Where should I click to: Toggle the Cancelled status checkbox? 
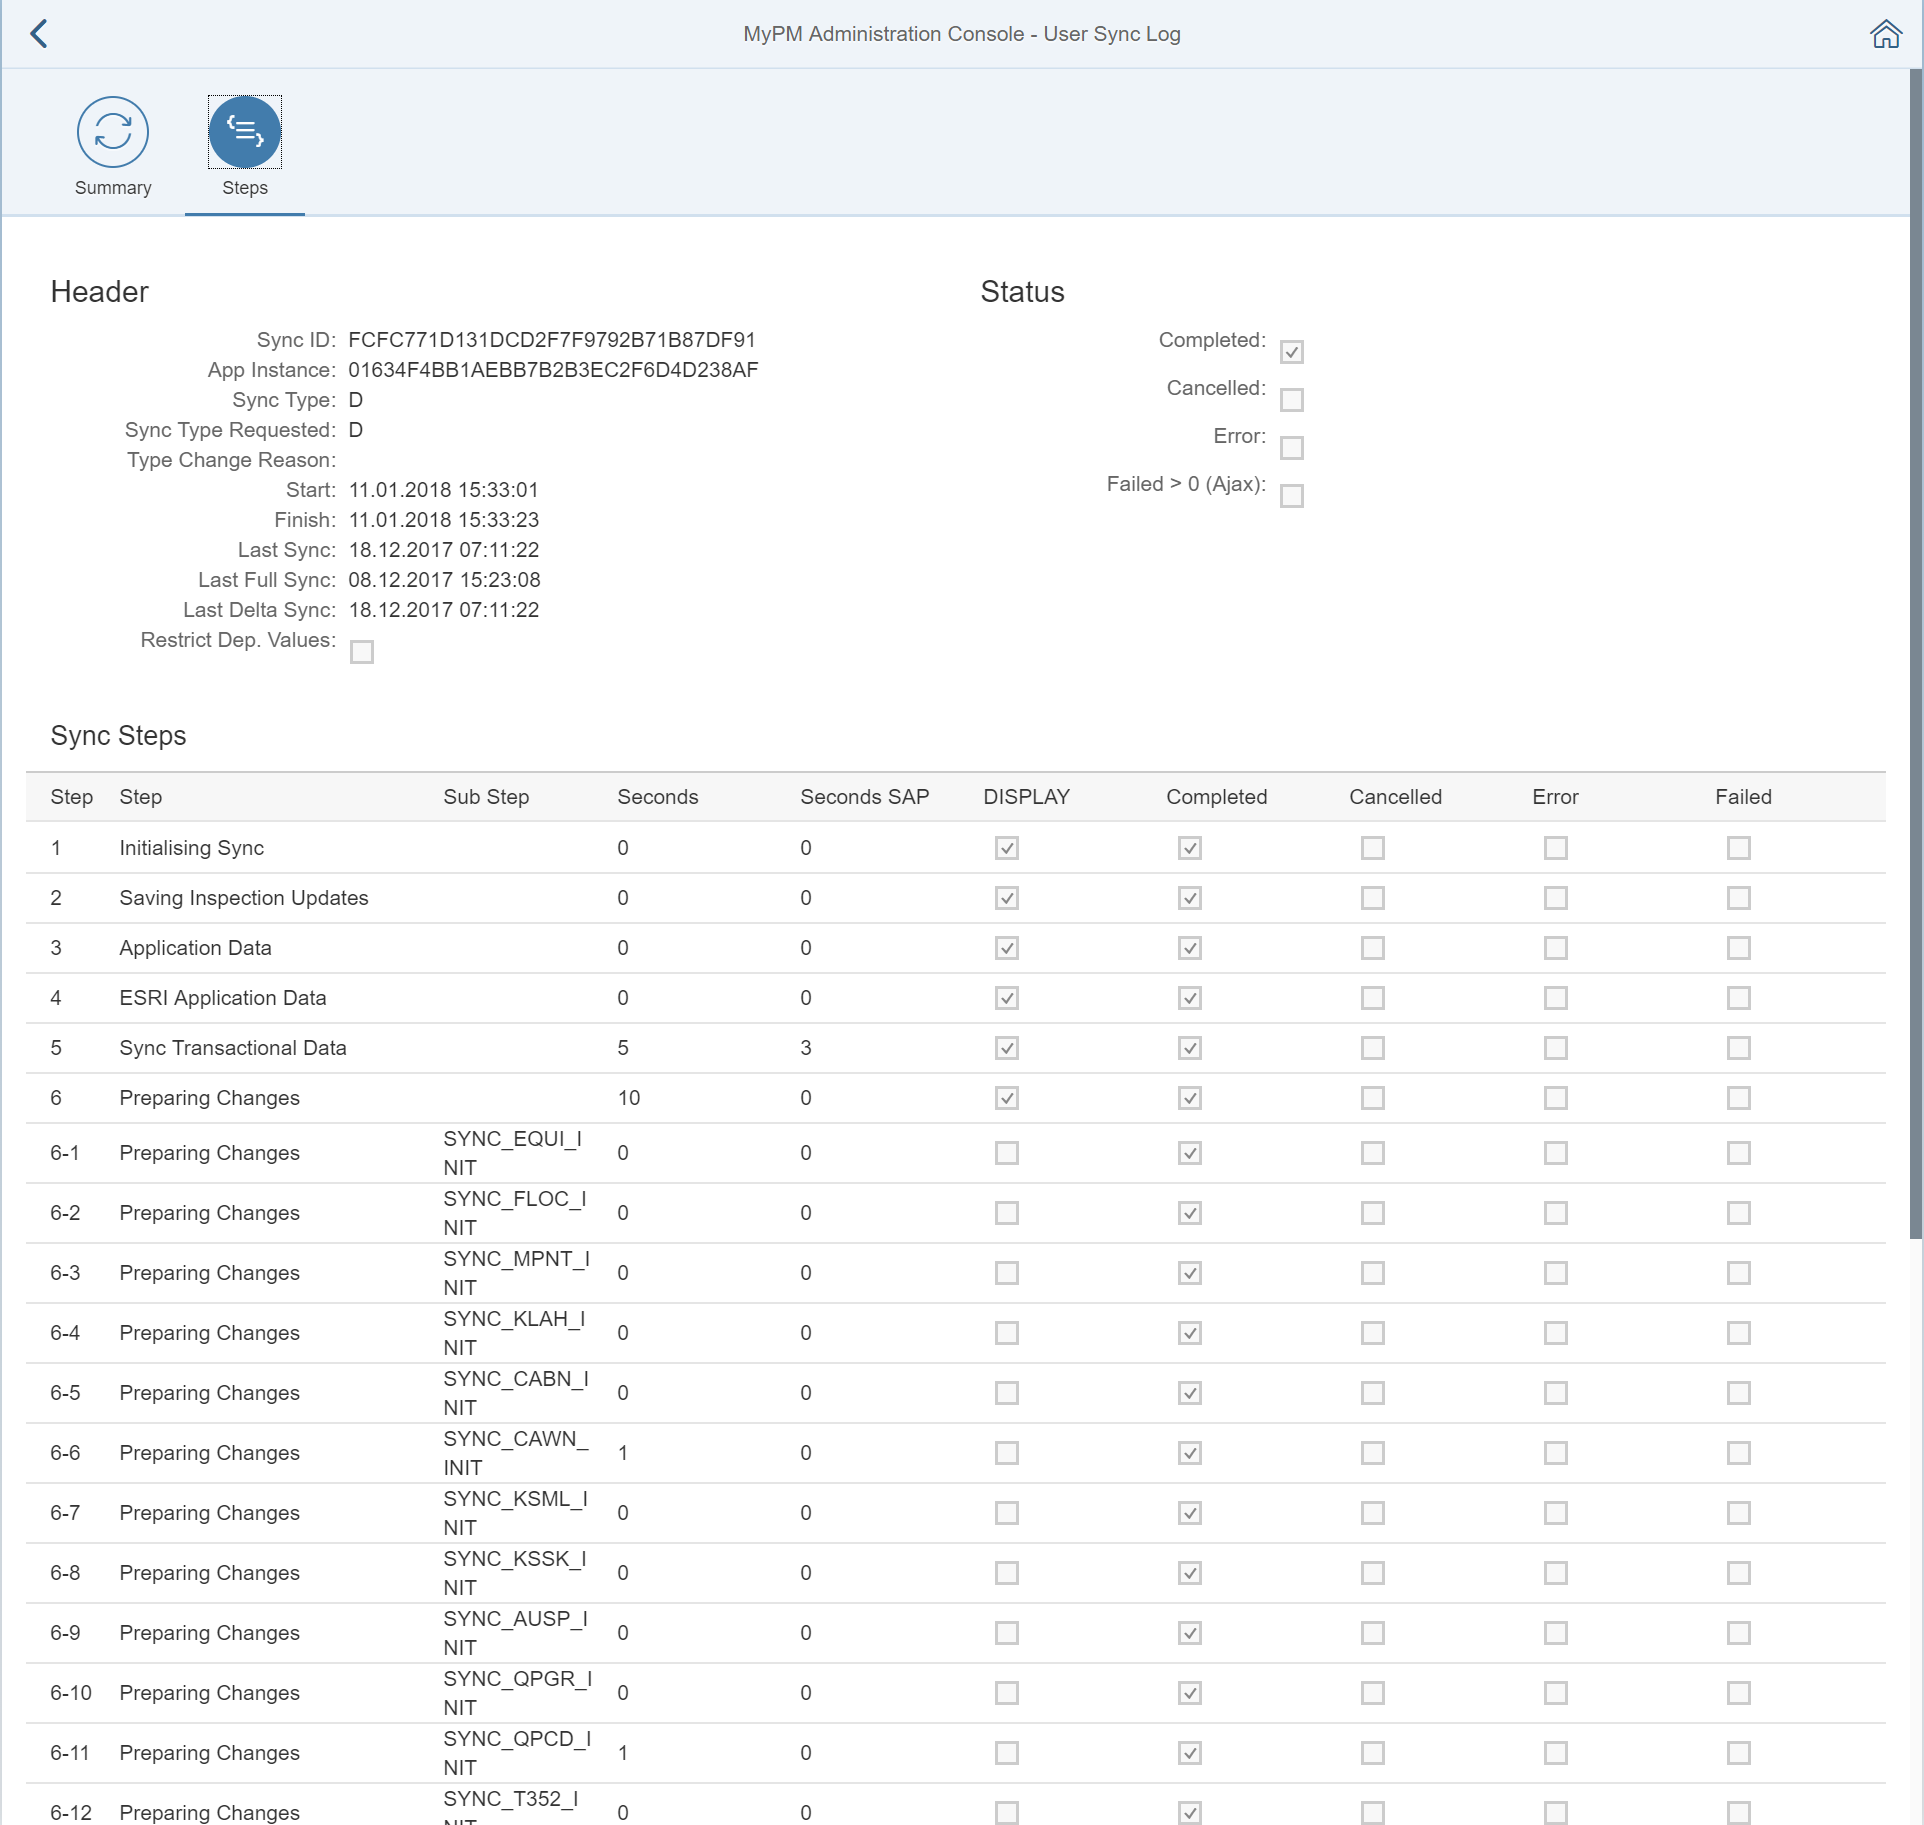click(x=1291, y=400)
